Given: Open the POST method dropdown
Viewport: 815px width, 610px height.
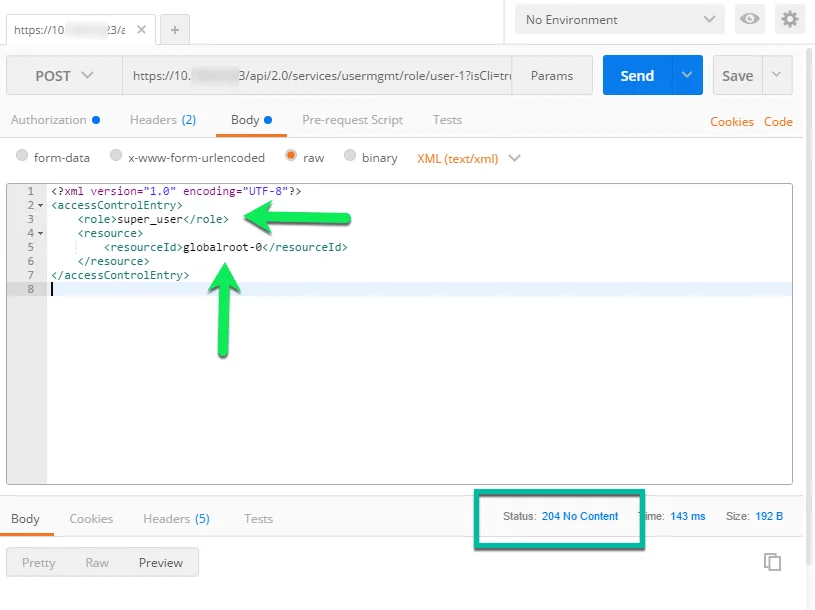Looking at the screenshot, I should pos(64,76).
